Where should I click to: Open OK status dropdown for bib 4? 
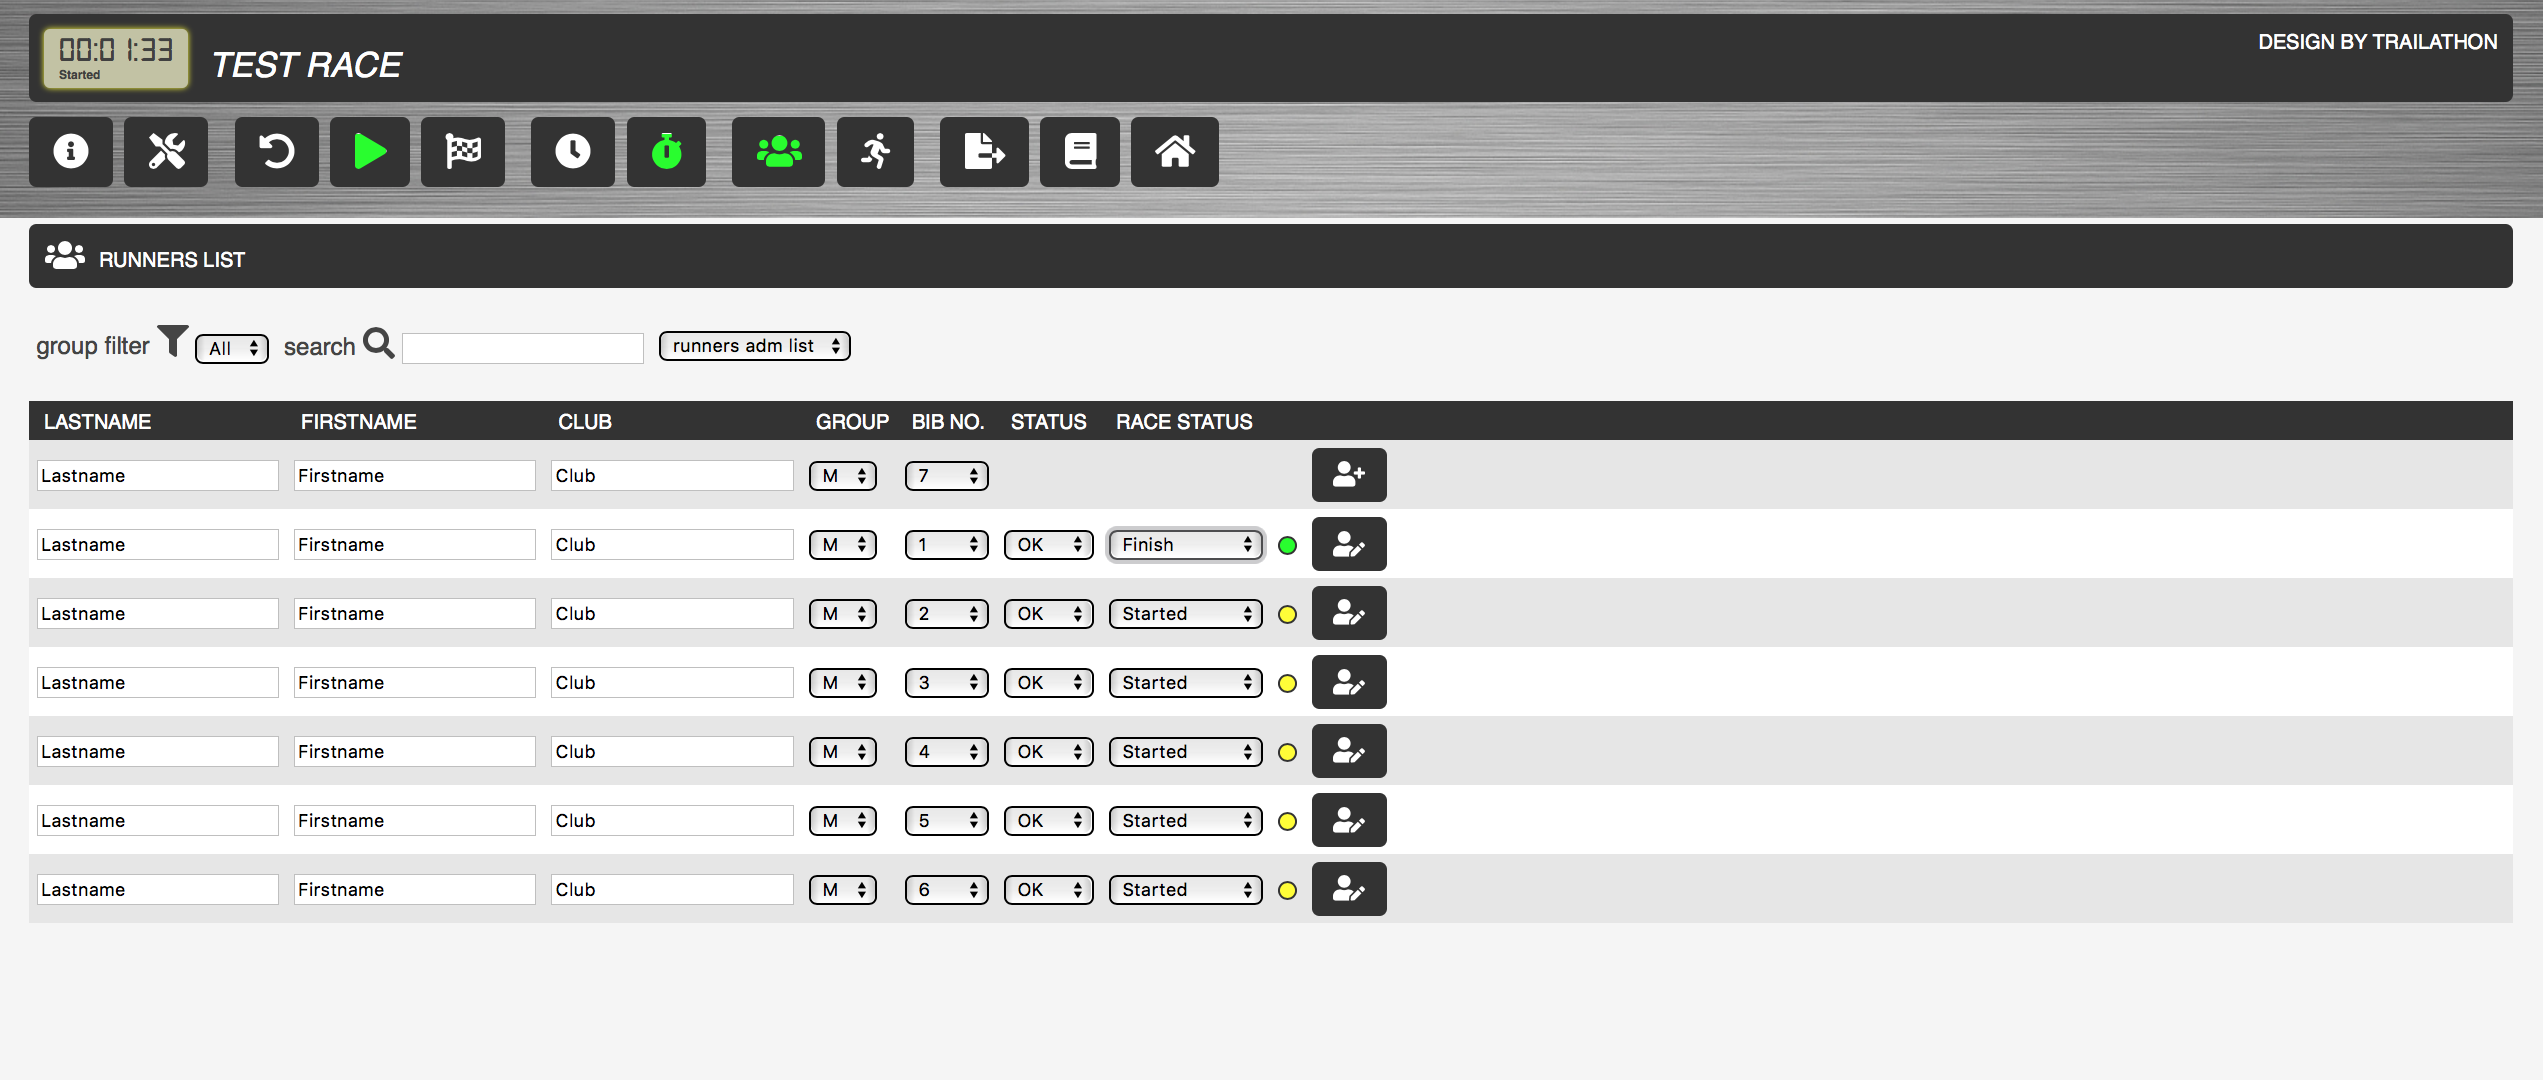pyautogui.click(x=1048, y=752)
